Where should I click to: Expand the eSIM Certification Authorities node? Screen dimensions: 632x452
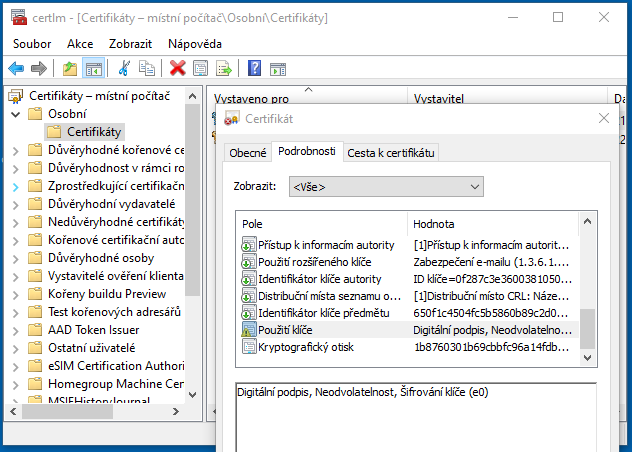point(15,367)
